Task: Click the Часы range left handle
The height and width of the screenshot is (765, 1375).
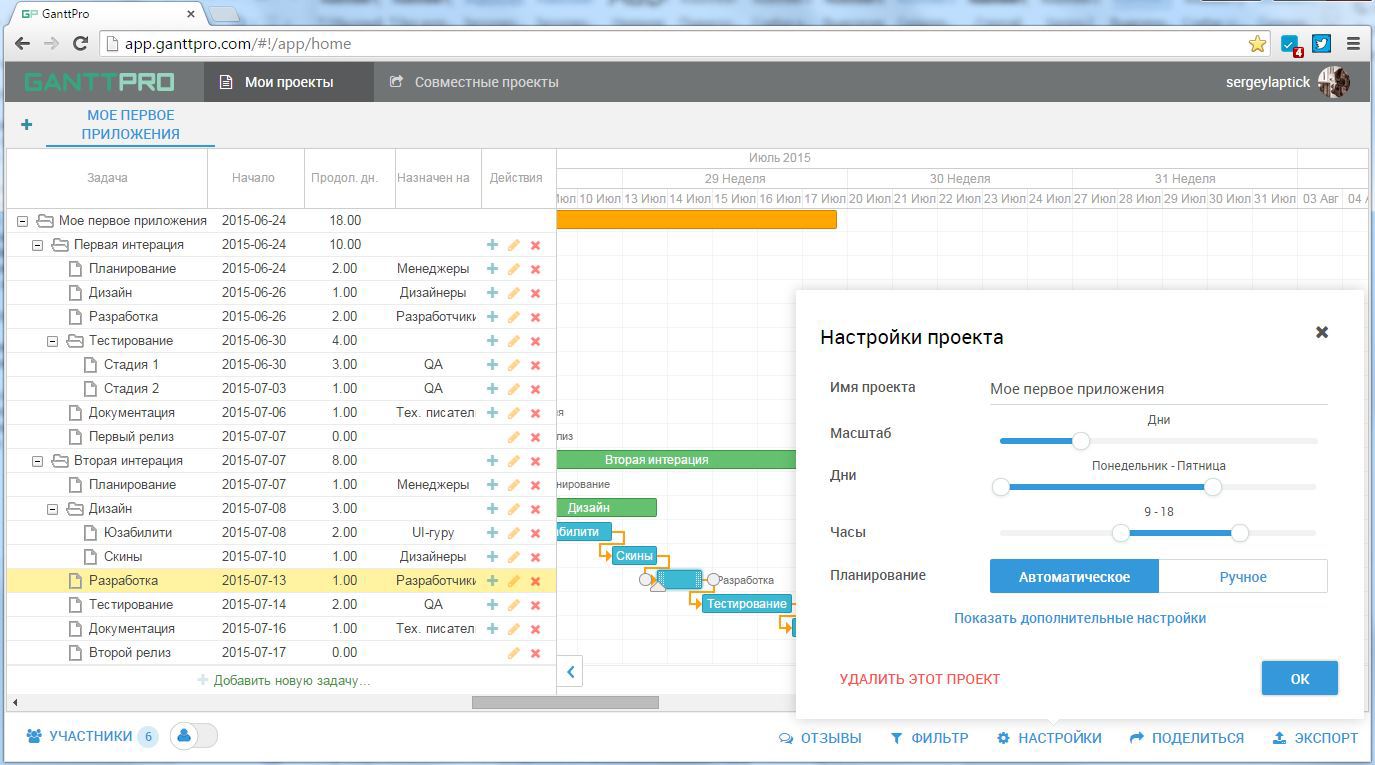Action: coord(1121,533)
